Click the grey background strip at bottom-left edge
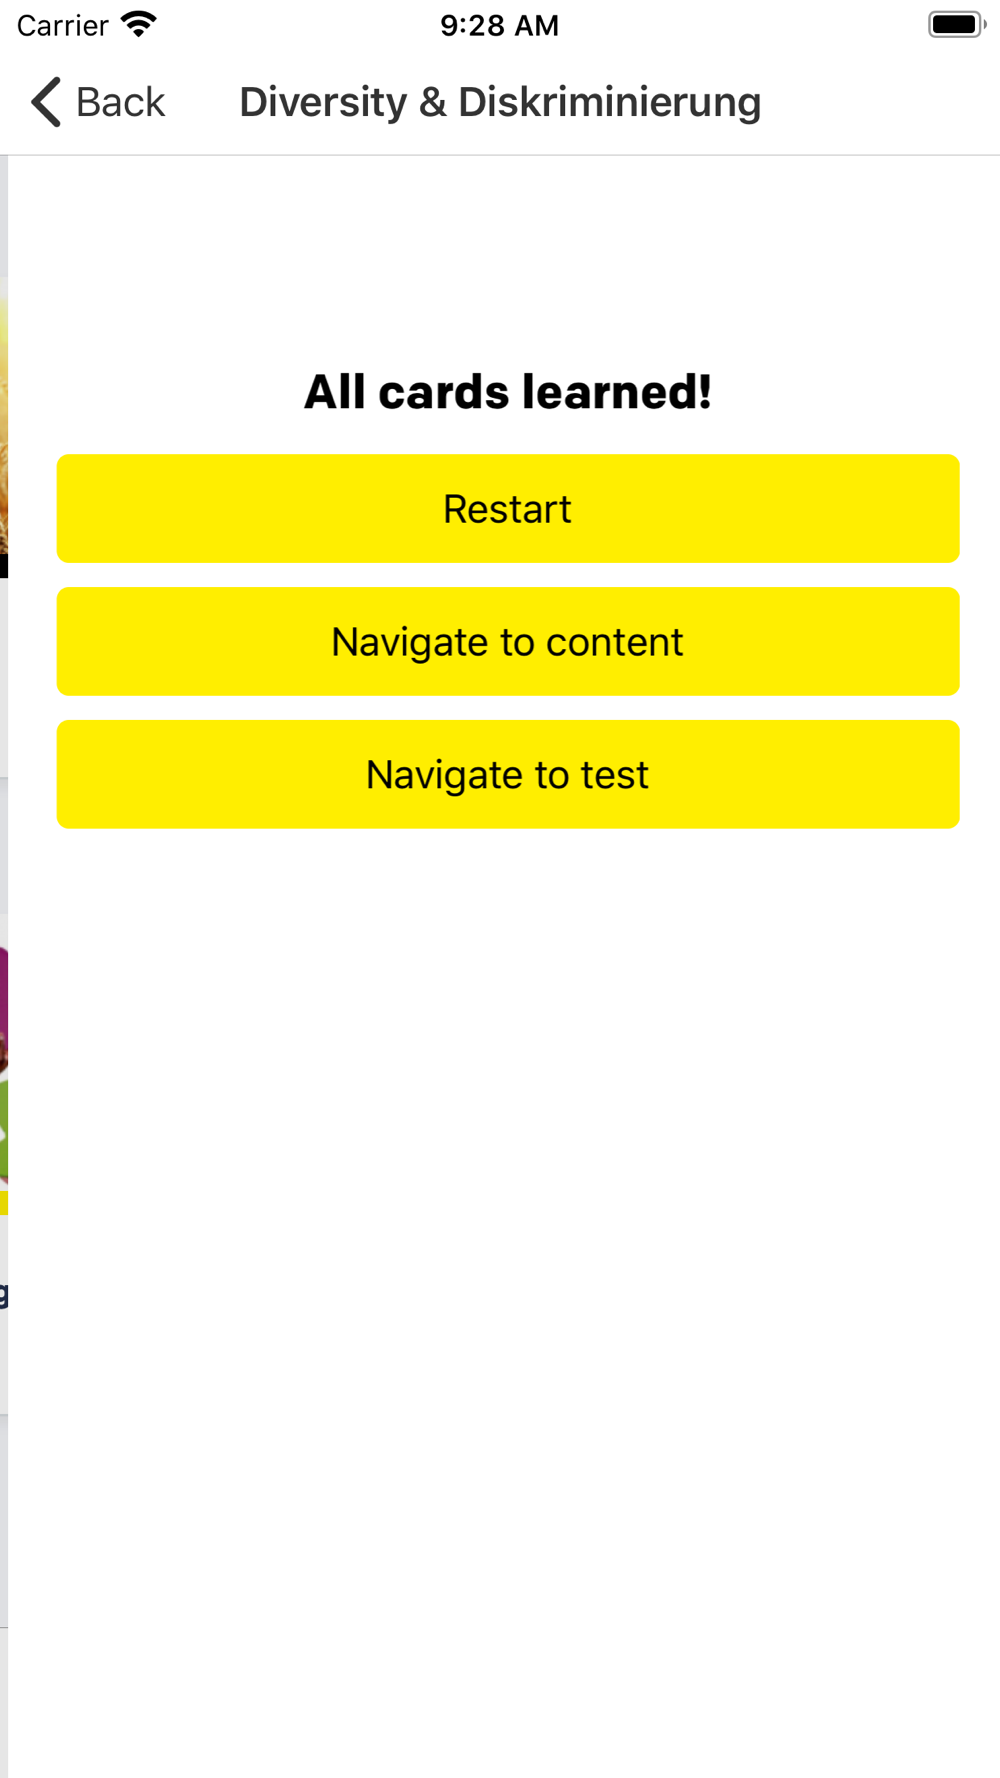The height and width of the screenshot is (1778, 1000). coord(4,1700)
